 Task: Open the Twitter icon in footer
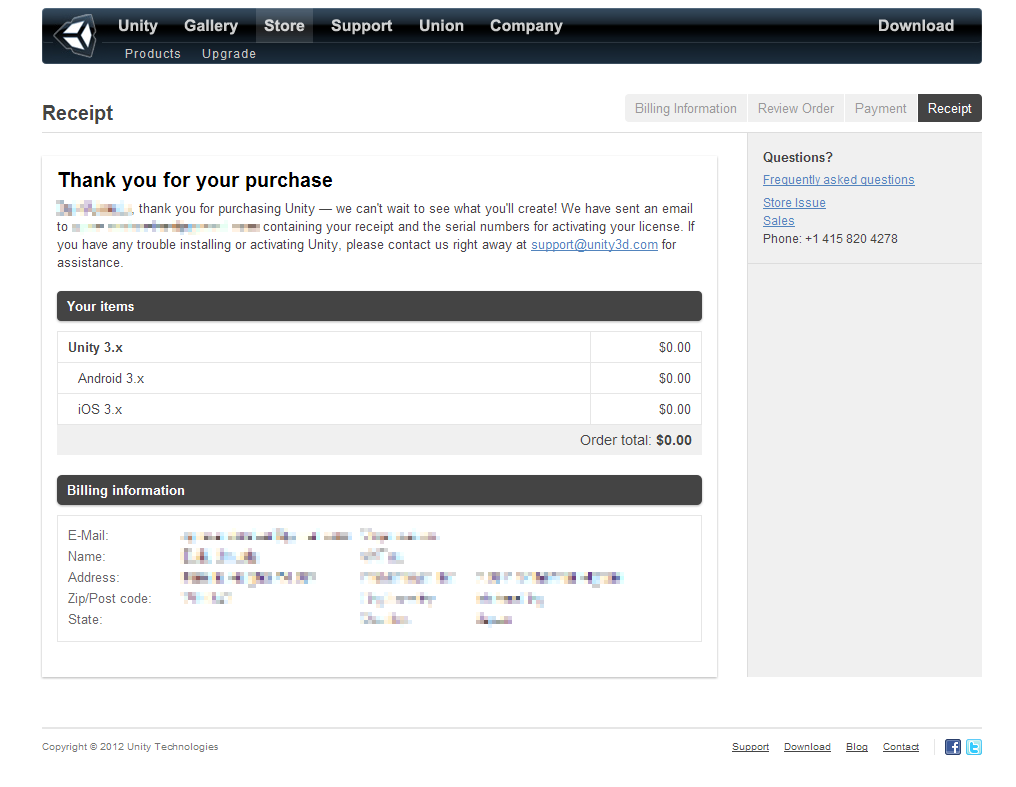[973, 747]
